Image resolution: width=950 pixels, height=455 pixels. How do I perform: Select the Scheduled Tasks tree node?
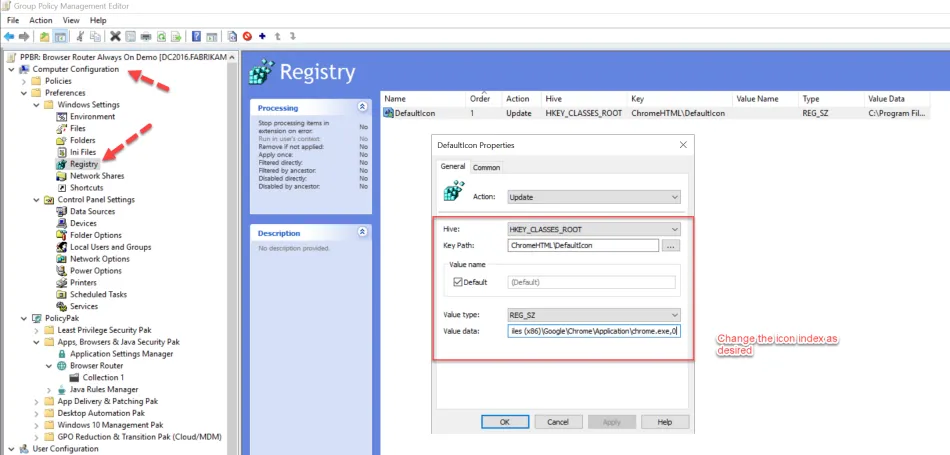click(x=97, y=294)
